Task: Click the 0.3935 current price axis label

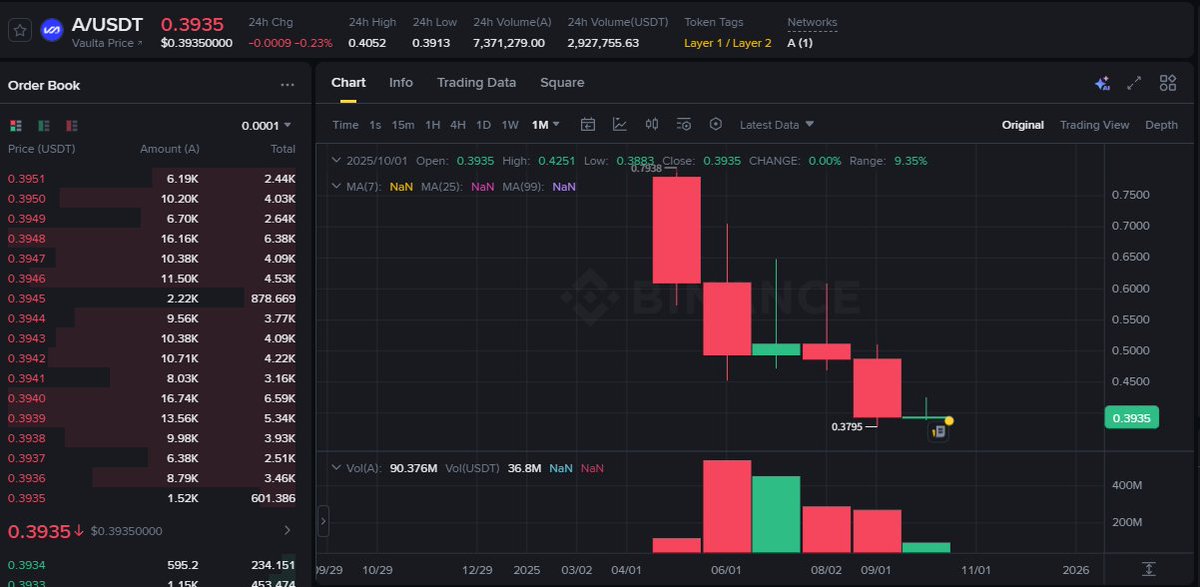Action: tap(1131, 418)
